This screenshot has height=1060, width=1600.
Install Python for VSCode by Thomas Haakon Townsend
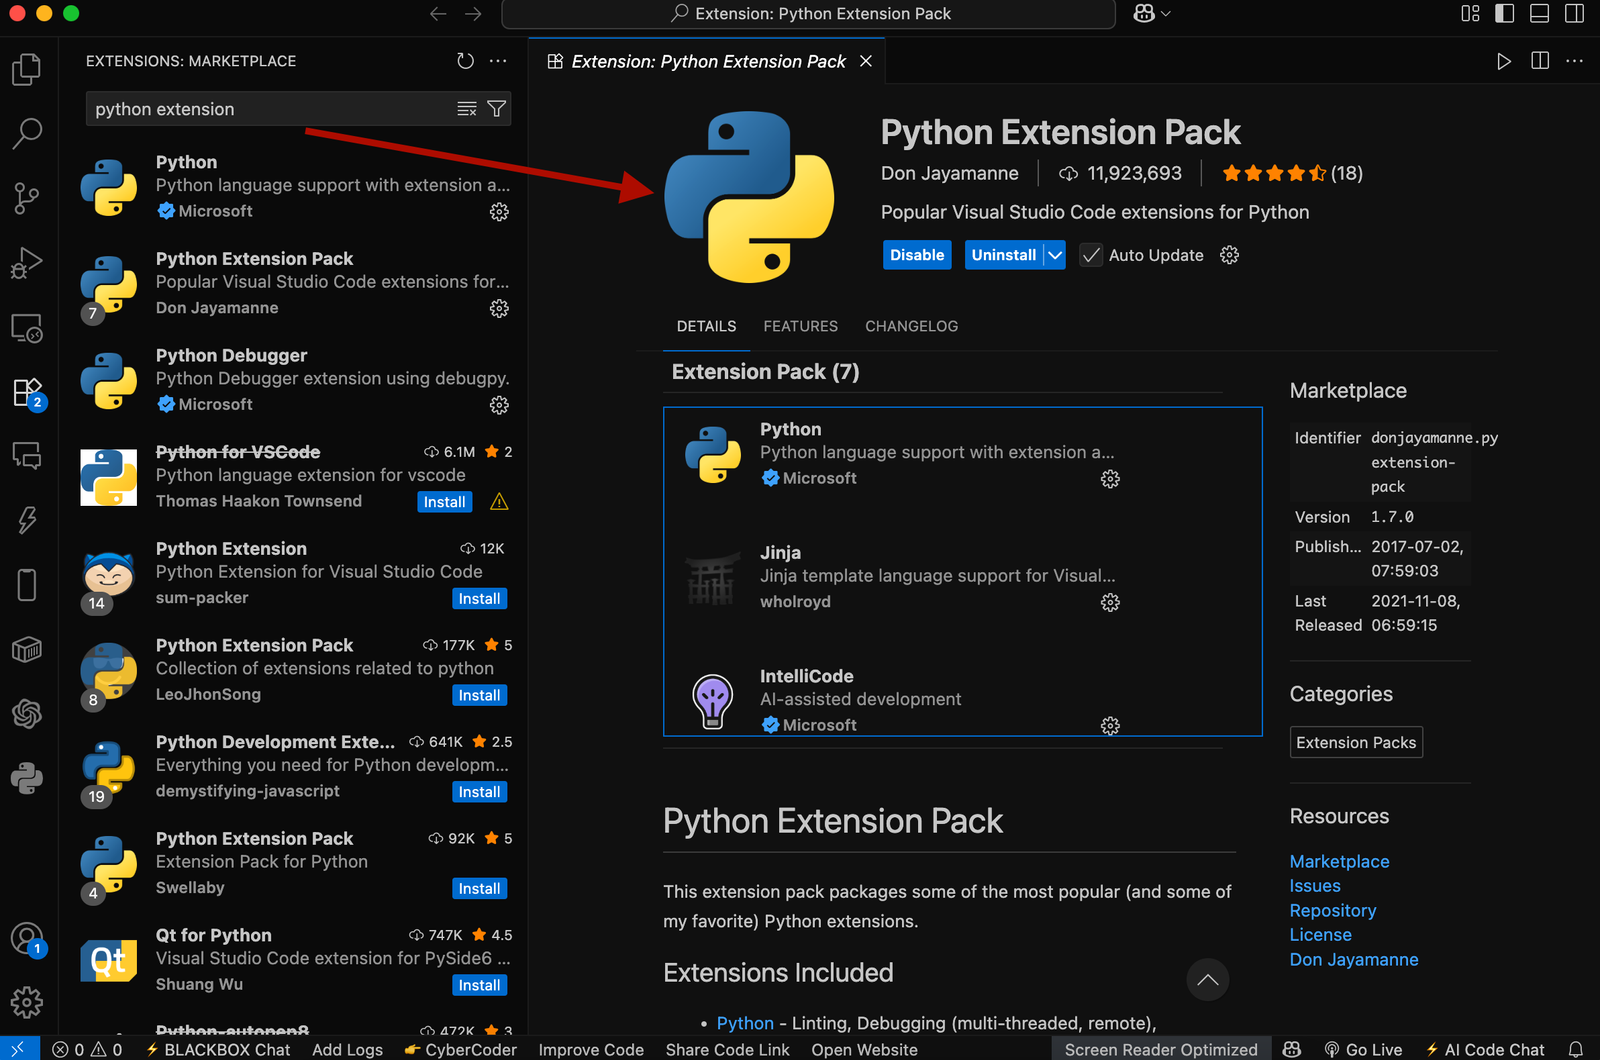click(444, 501)
